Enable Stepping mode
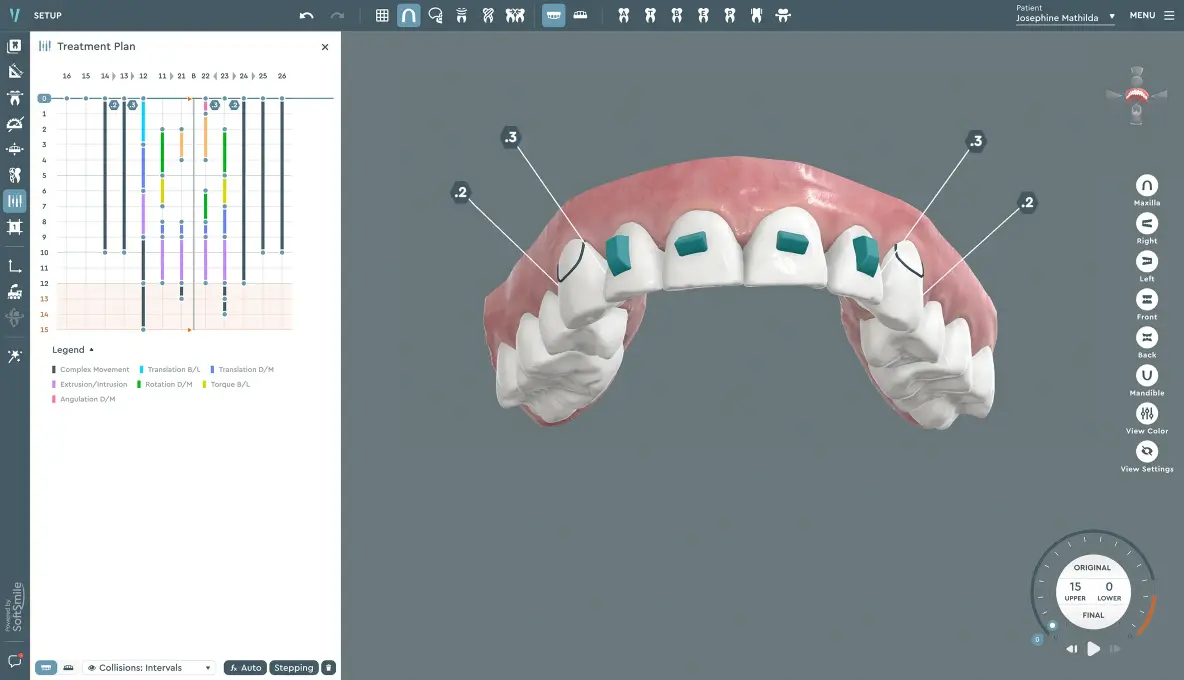1184x680 pixels. pos(293,667)
